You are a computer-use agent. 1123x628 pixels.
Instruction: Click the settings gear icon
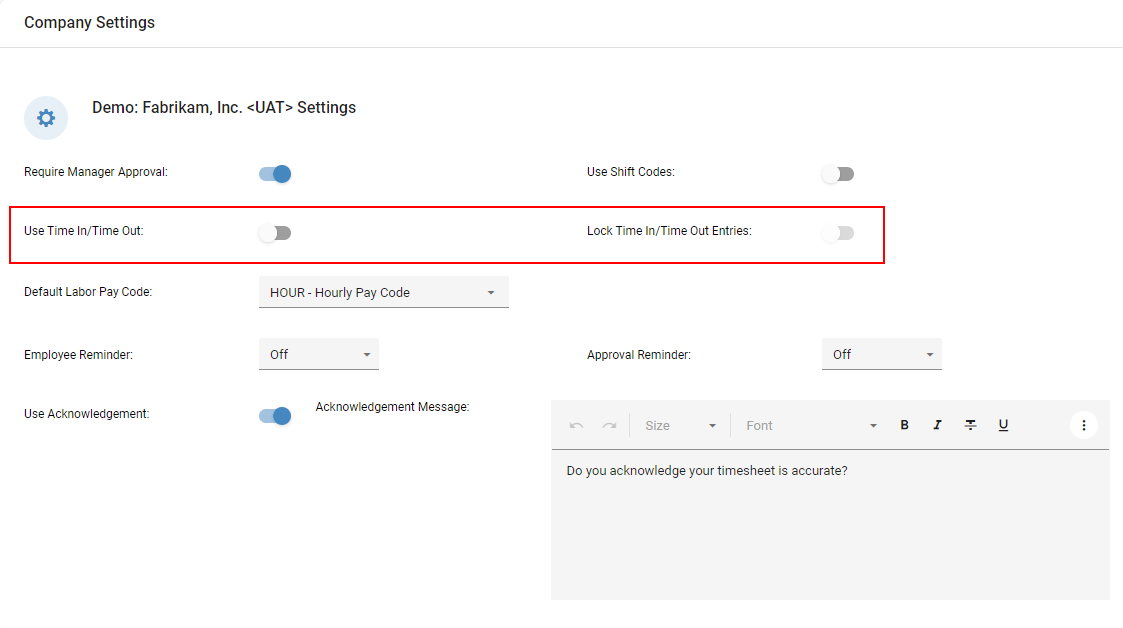[46, 118]
